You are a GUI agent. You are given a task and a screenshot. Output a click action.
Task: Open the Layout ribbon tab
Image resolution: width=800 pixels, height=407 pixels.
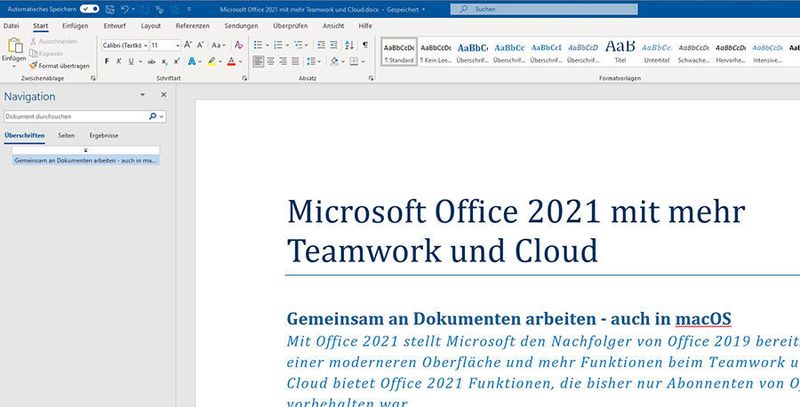[x=151, y=26]
